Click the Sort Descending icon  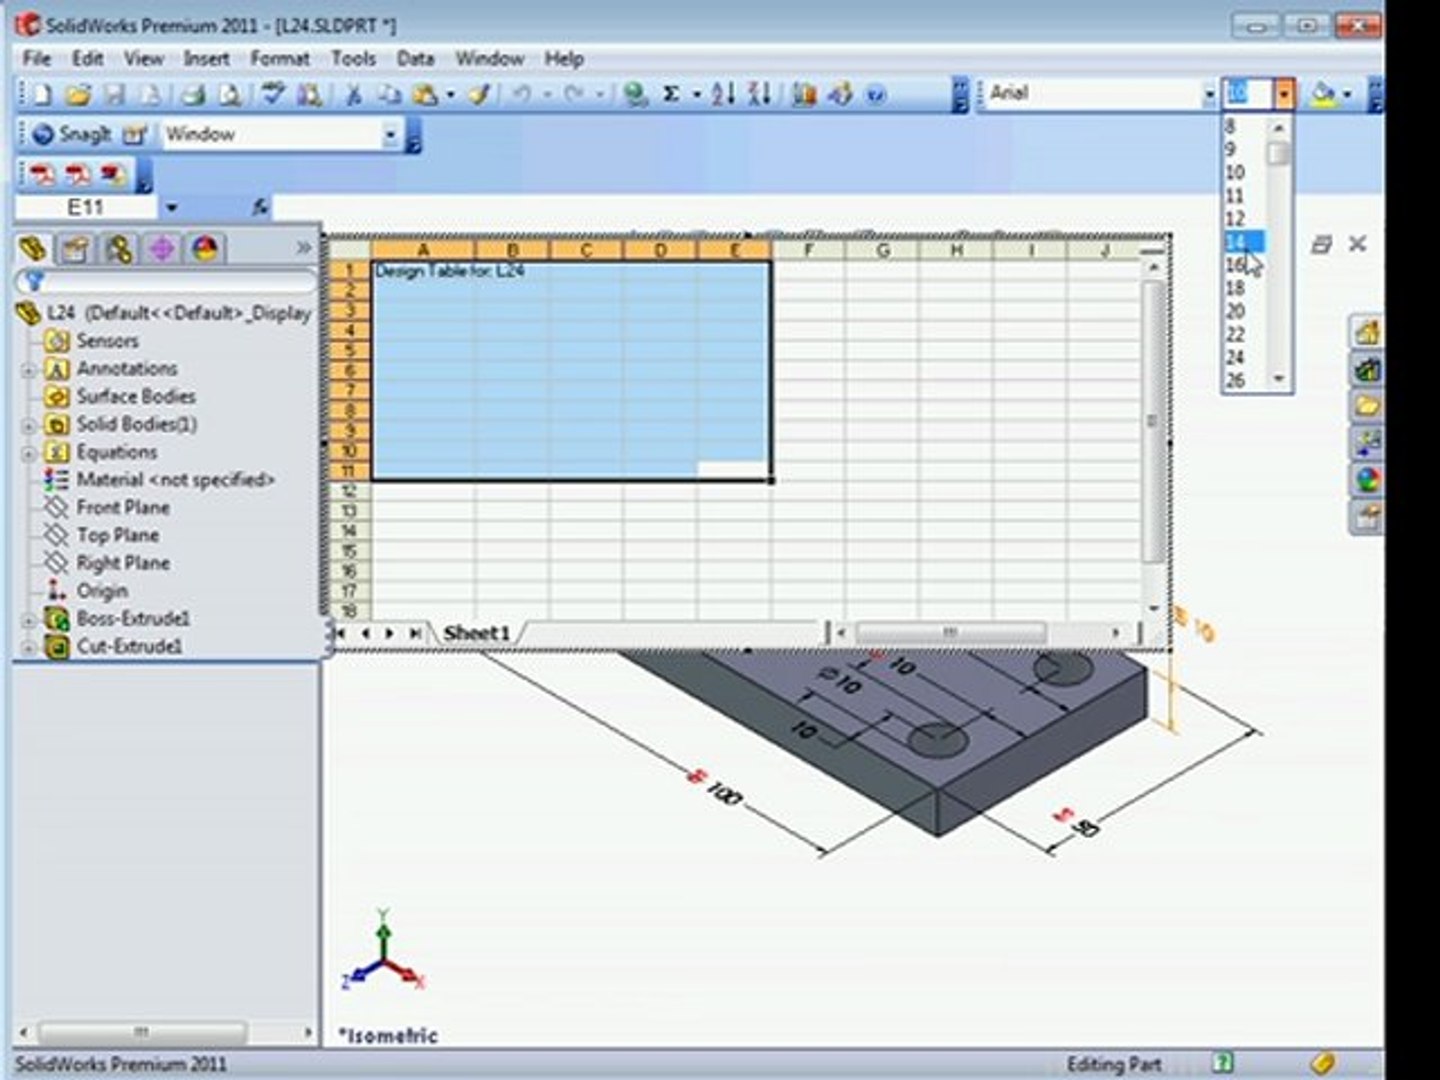[x=760, y=95]
